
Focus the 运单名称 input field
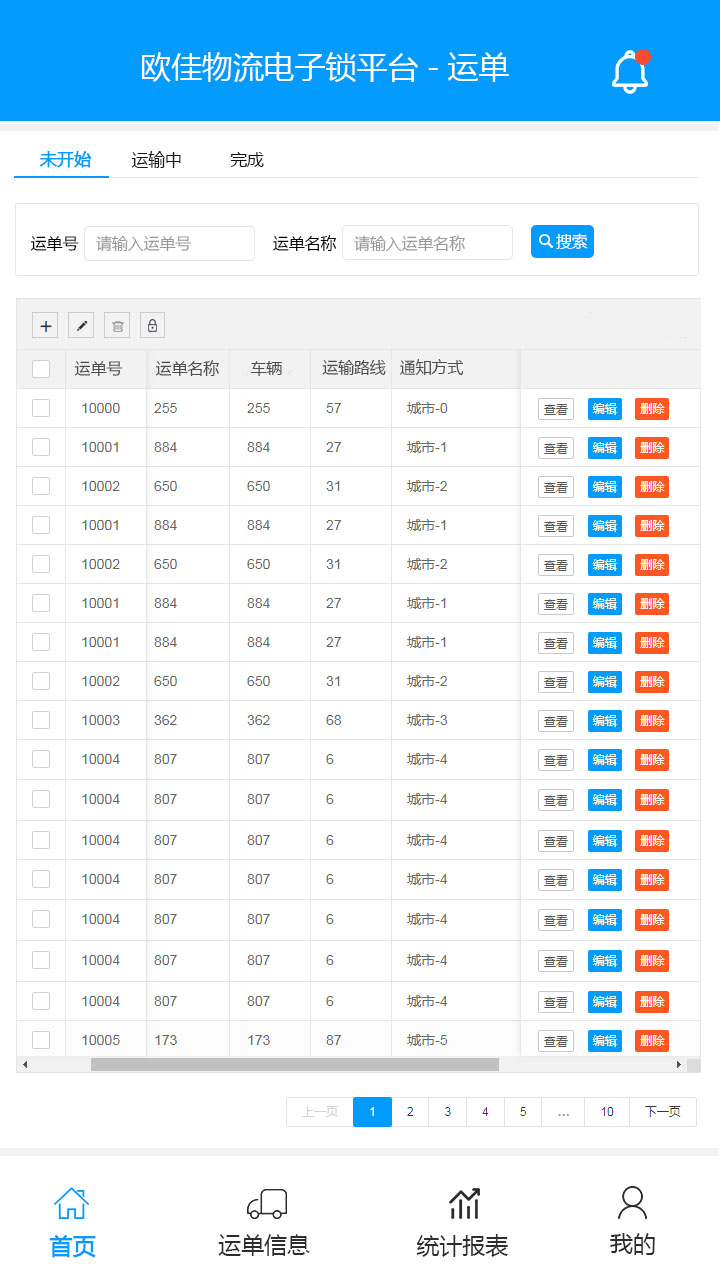click(427, 243)
